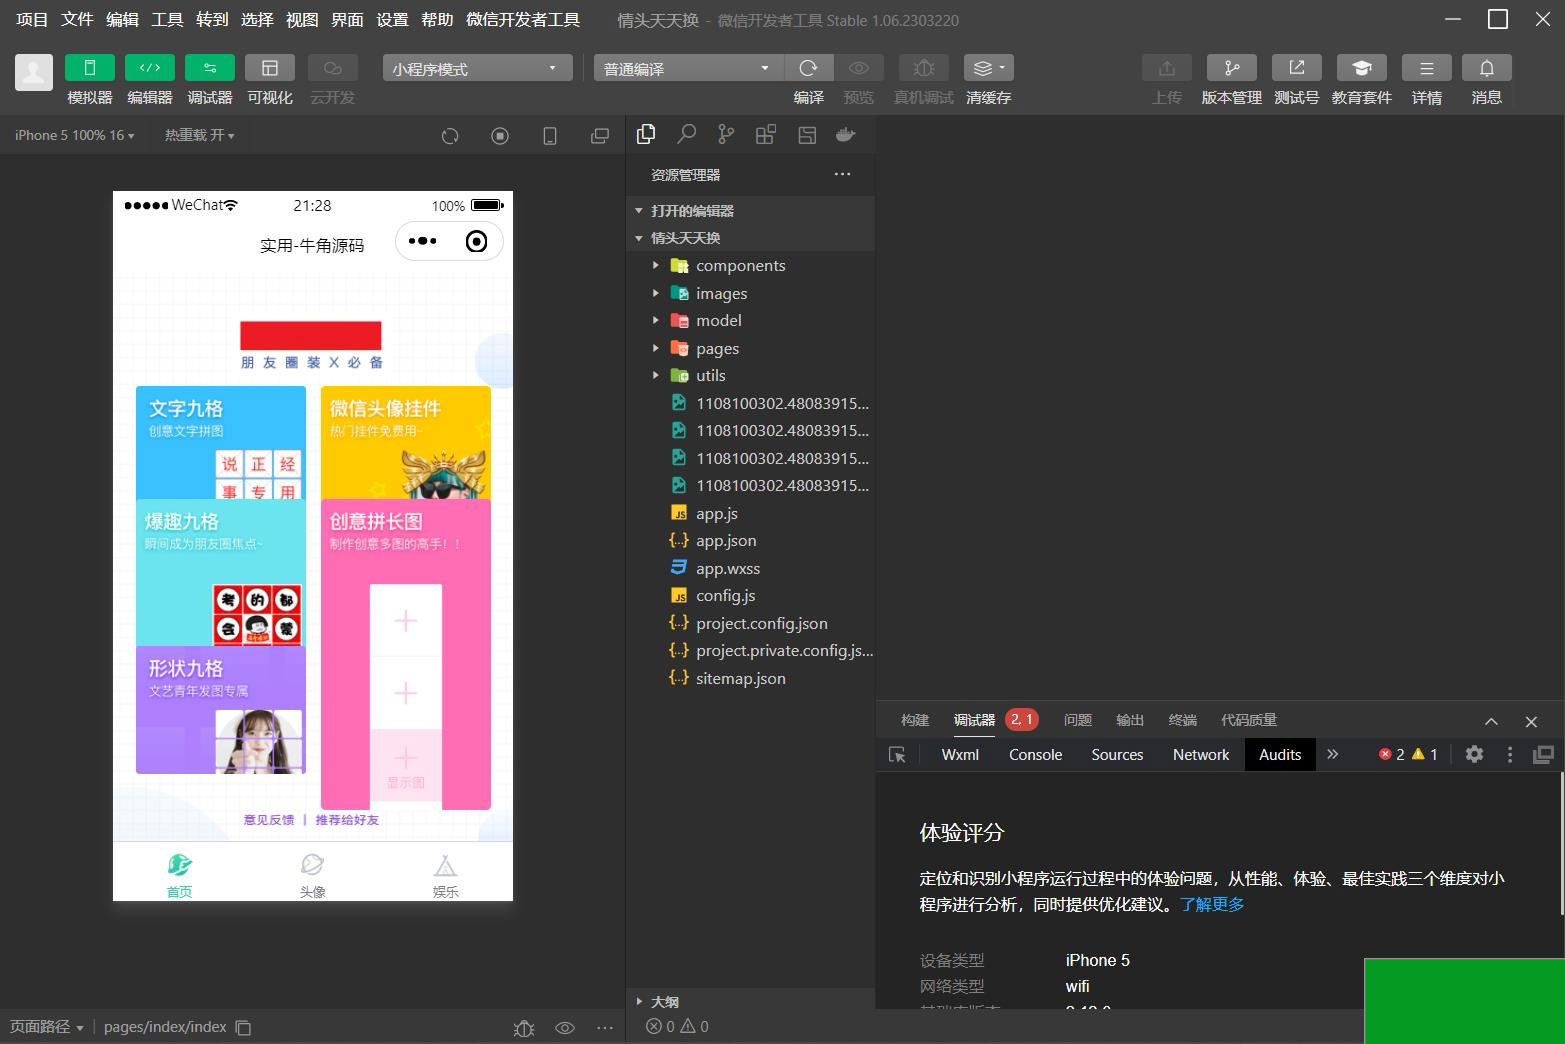The image size is (1565, 1044).
Task: Open the 资源管理器 more options ellipsis
Action: (x=842, y=174)
